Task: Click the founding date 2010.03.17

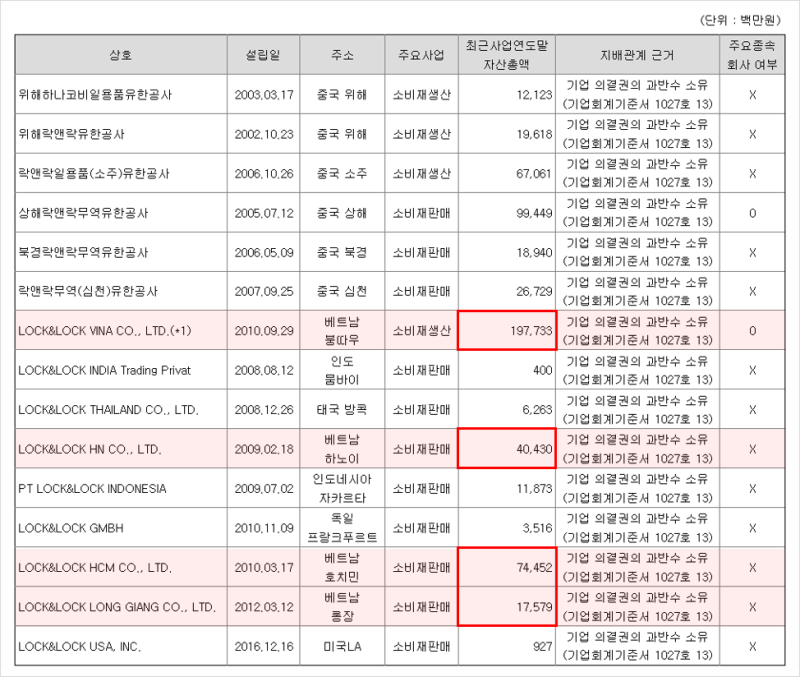Action: 264,568
